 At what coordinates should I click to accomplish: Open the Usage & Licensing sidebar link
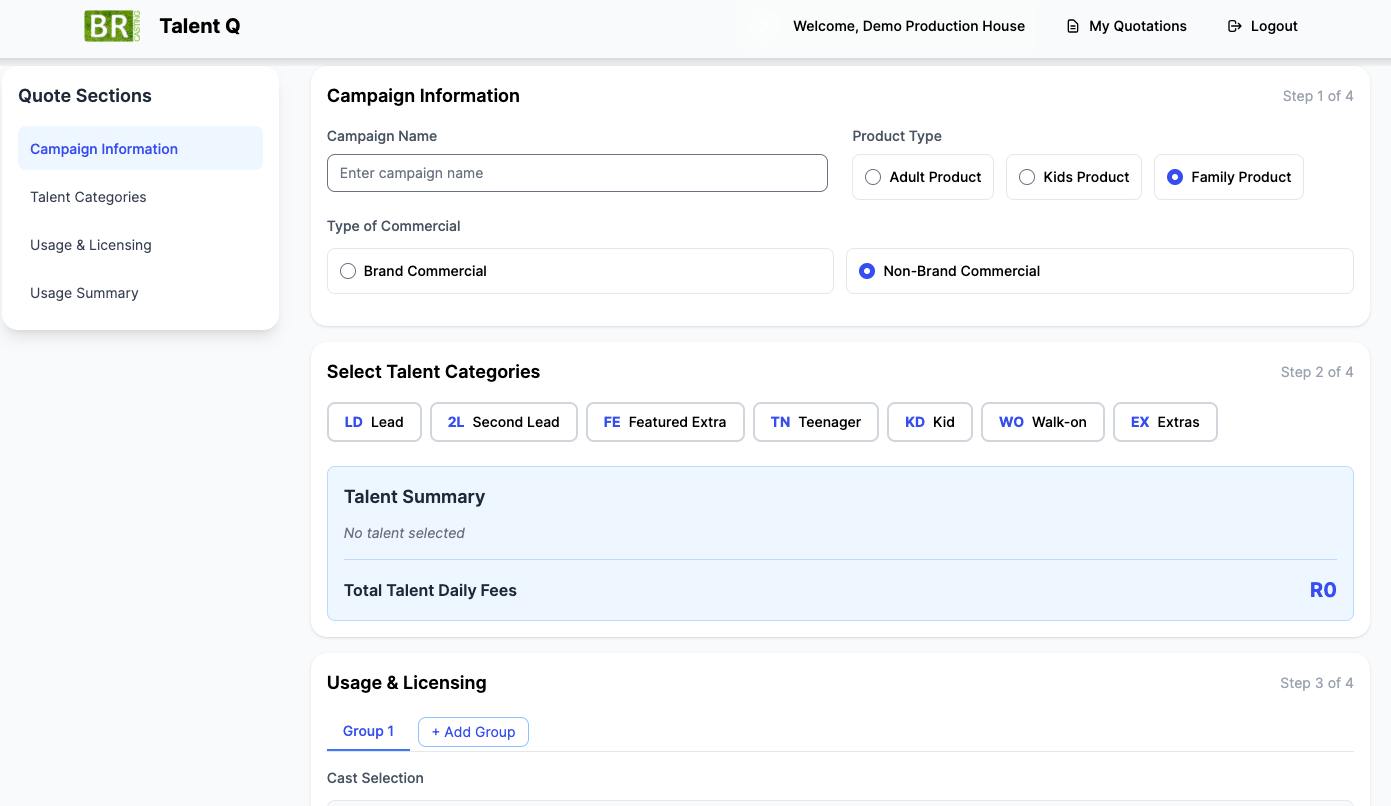[x=91, y=245]
